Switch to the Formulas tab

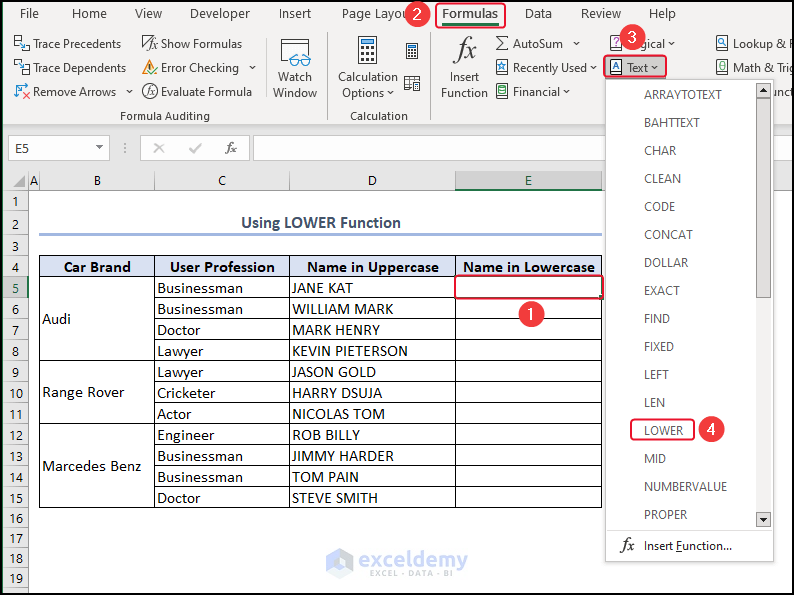tap(470, 14)
